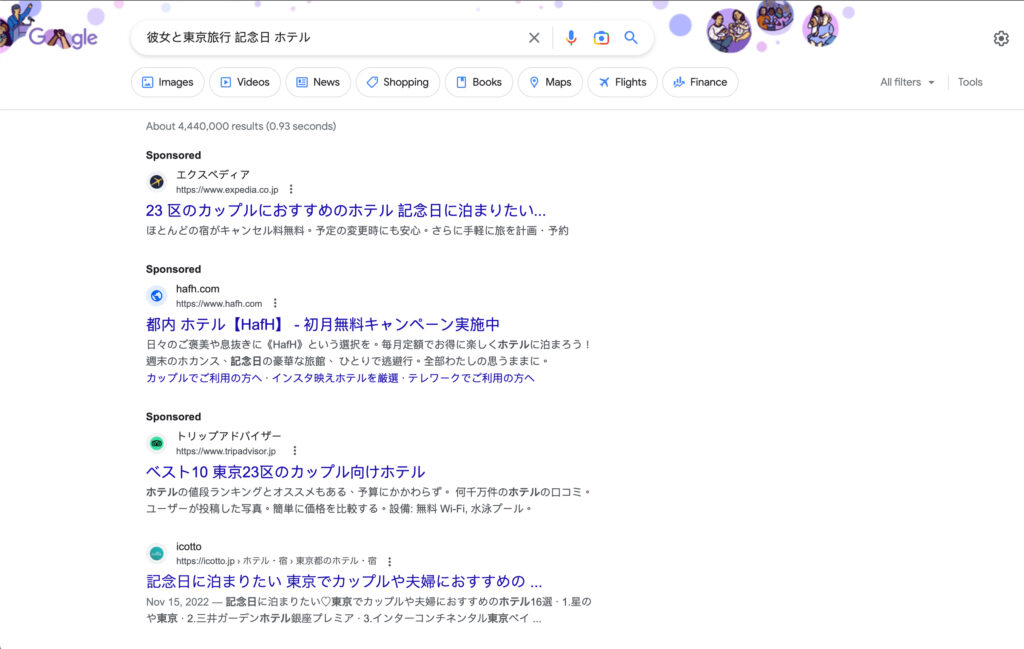
Task: Open the Tripadvisor ad ベスト10 東京23区のカップル向けホテル
Action: 285,471
